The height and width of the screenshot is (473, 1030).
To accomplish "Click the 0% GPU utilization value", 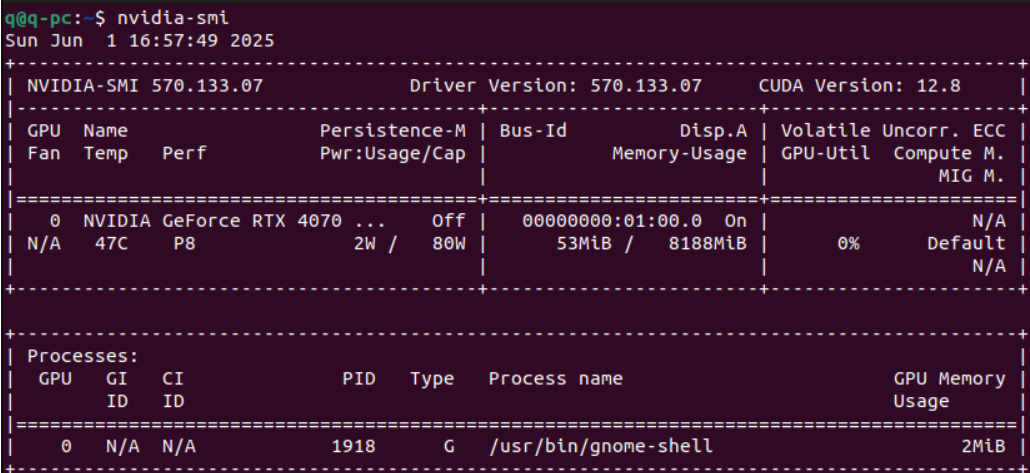I will point(848,243).
